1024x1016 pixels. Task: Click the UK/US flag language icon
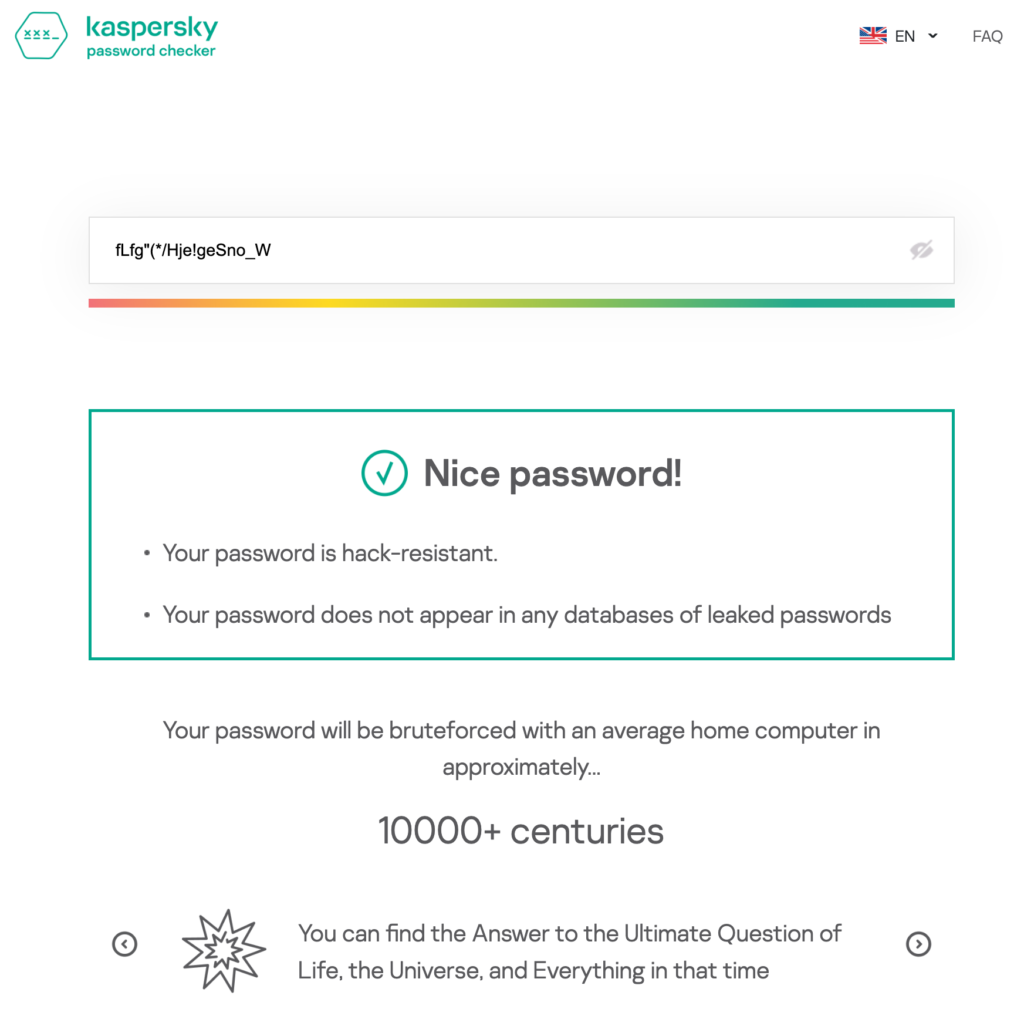tap(872, 35)
